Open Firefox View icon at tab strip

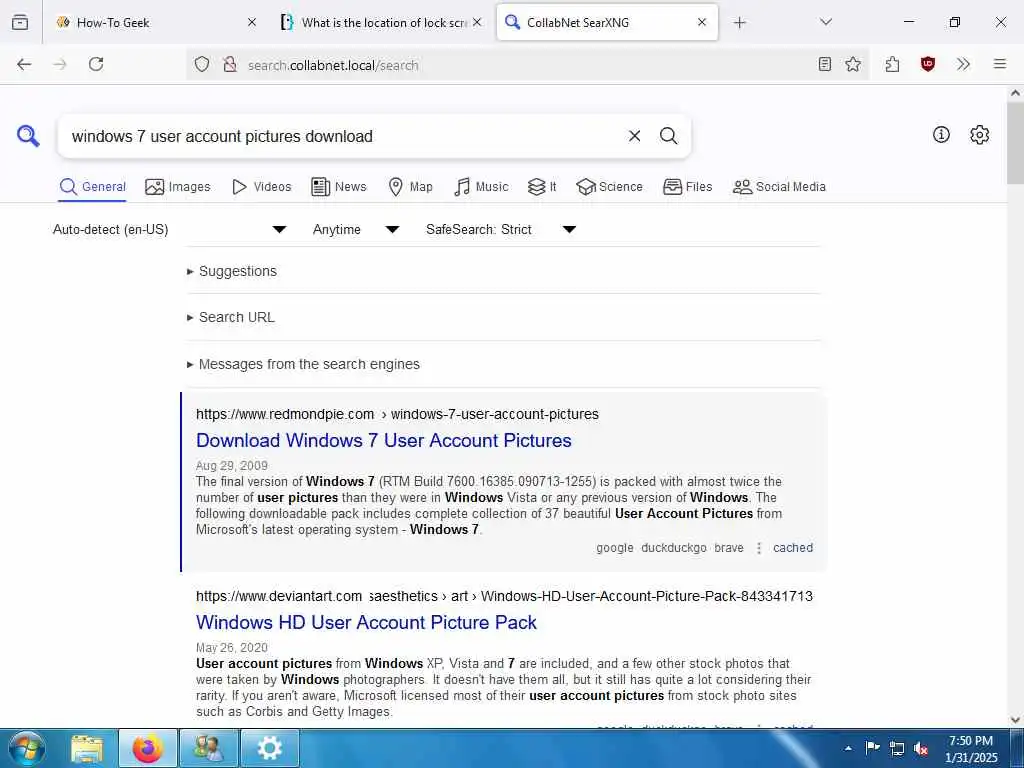pyautogui.click(x=20, y=22)
